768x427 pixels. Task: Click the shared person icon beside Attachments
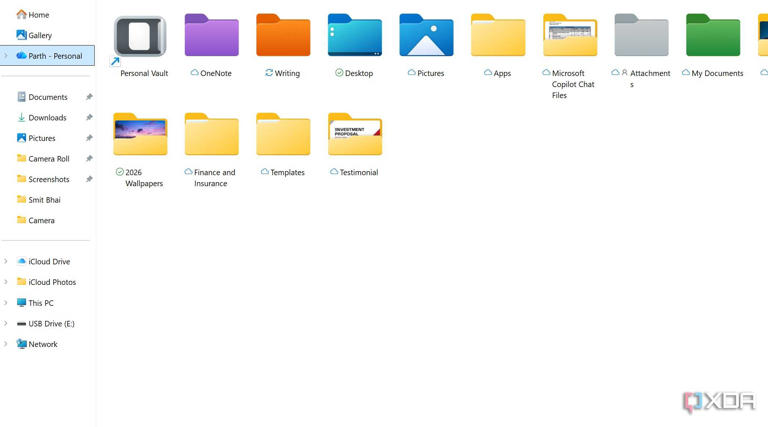(624, 72)
